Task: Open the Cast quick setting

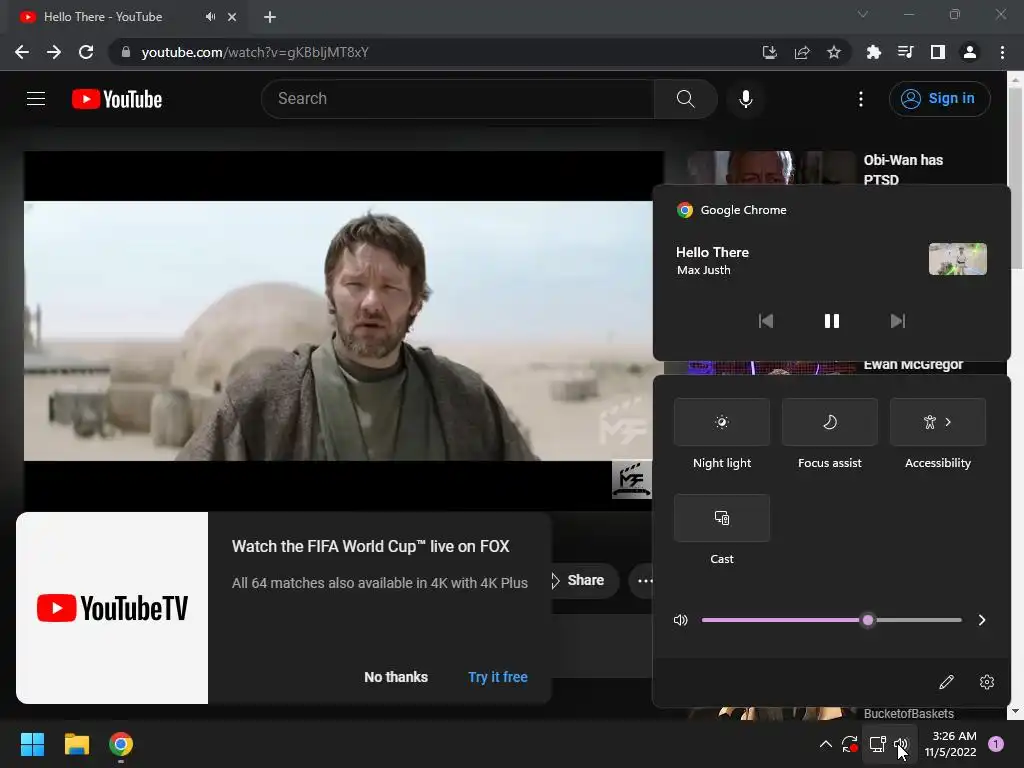Action: pos(722,518)
